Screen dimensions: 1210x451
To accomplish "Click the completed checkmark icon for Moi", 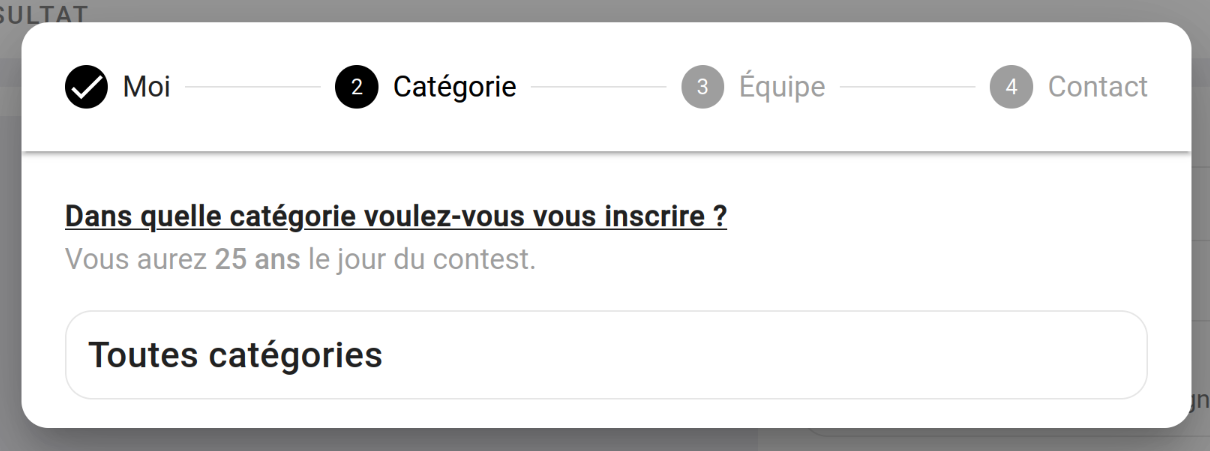I will pyautogui.click(x=86, y=87).
